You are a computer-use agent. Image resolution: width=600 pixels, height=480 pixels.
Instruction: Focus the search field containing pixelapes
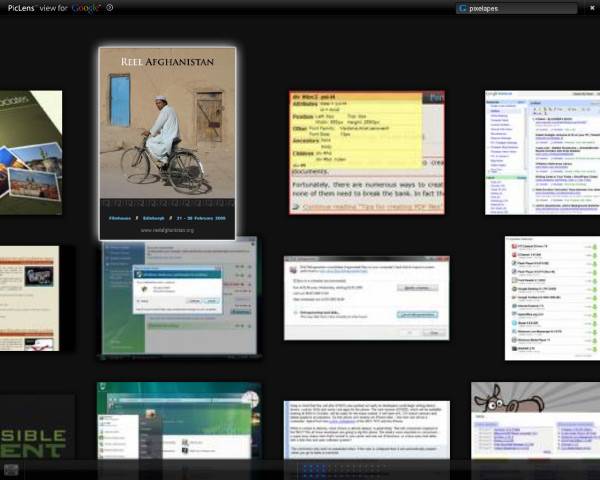517,8
